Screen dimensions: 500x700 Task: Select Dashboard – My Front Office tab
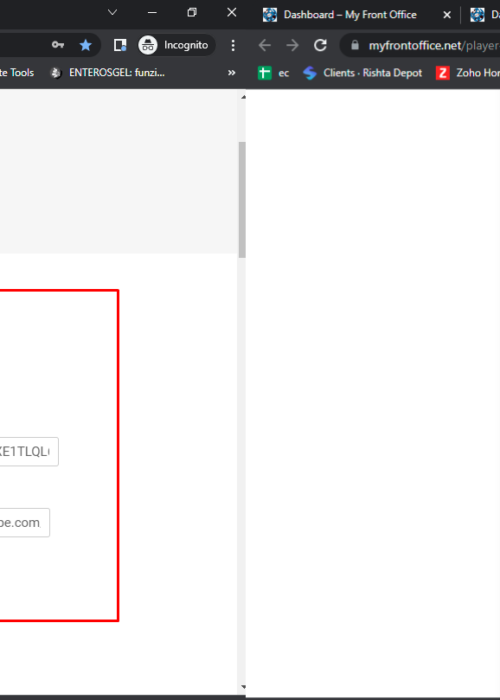pos(350,15)
